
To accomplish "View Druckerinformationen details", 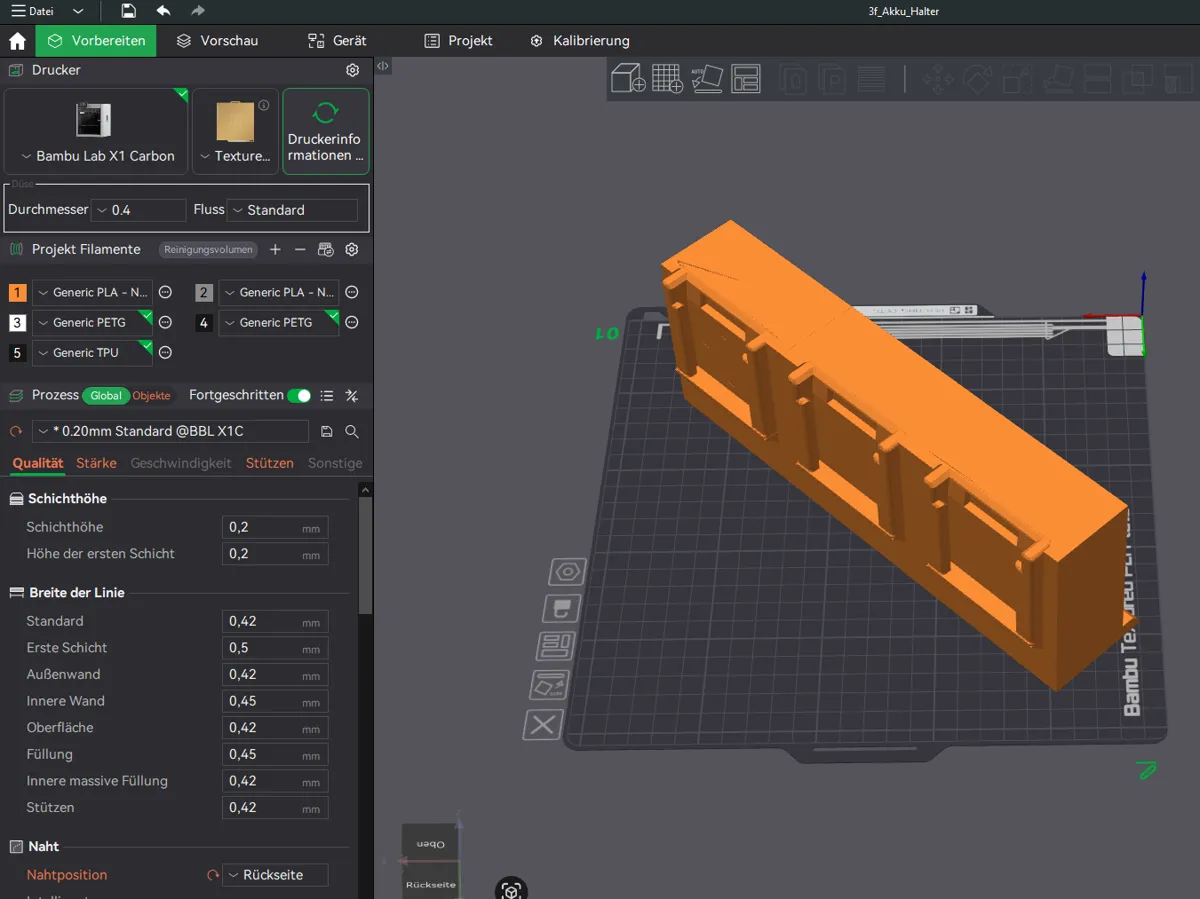I will click(x=326, y=131).
